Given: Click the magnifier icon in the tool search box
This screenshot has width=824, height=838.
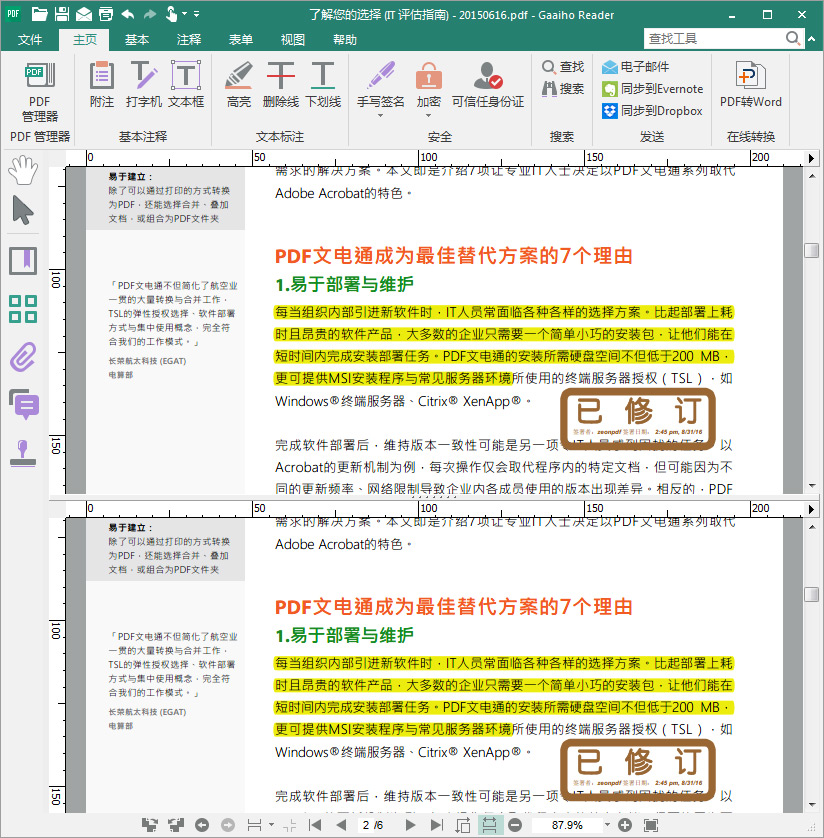Looking at the screenshot, I should [x=792, y=38].
